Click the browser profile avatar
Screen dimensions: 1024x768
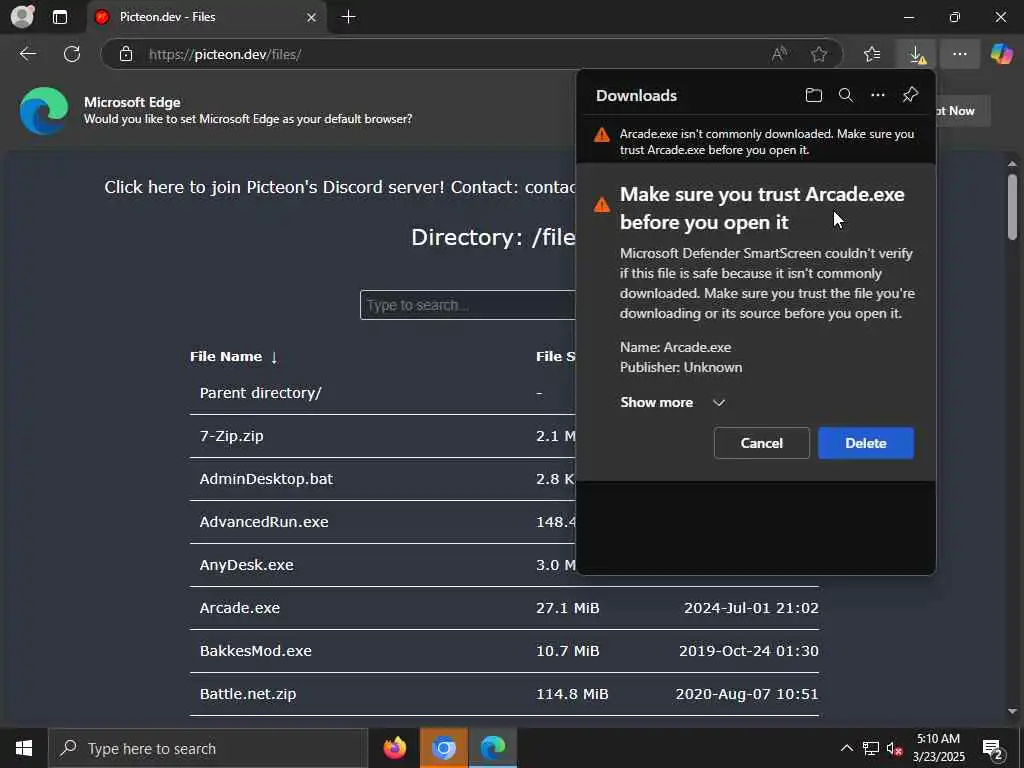(x=23, y=16)
